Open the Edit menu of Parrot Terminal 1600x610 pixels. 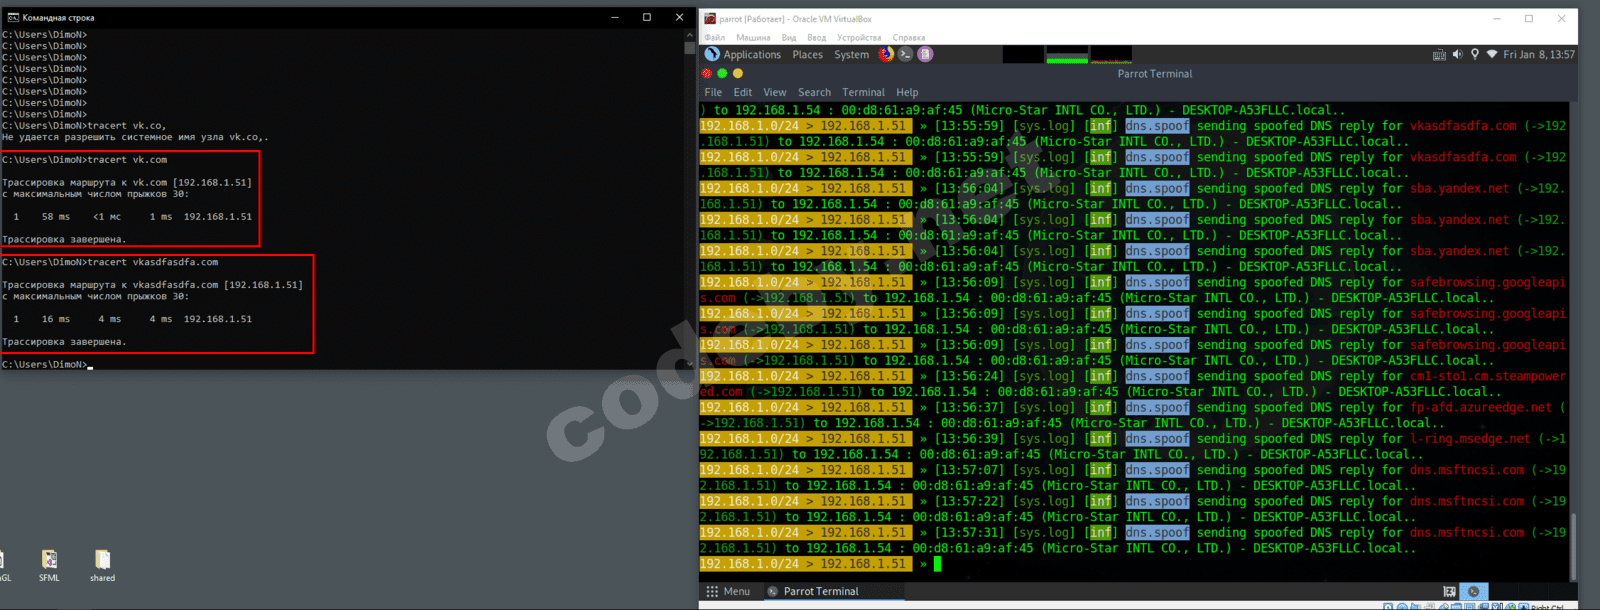click(742, 92)
